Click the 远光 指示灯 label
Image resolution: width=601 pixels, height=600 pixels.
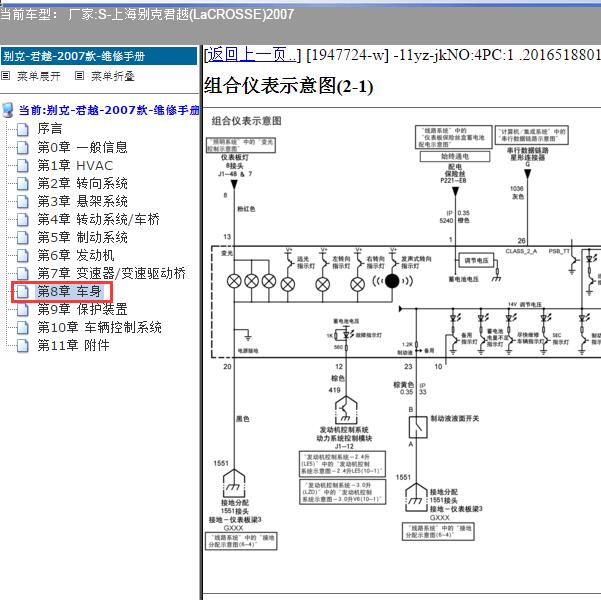[x=305, y=262]
